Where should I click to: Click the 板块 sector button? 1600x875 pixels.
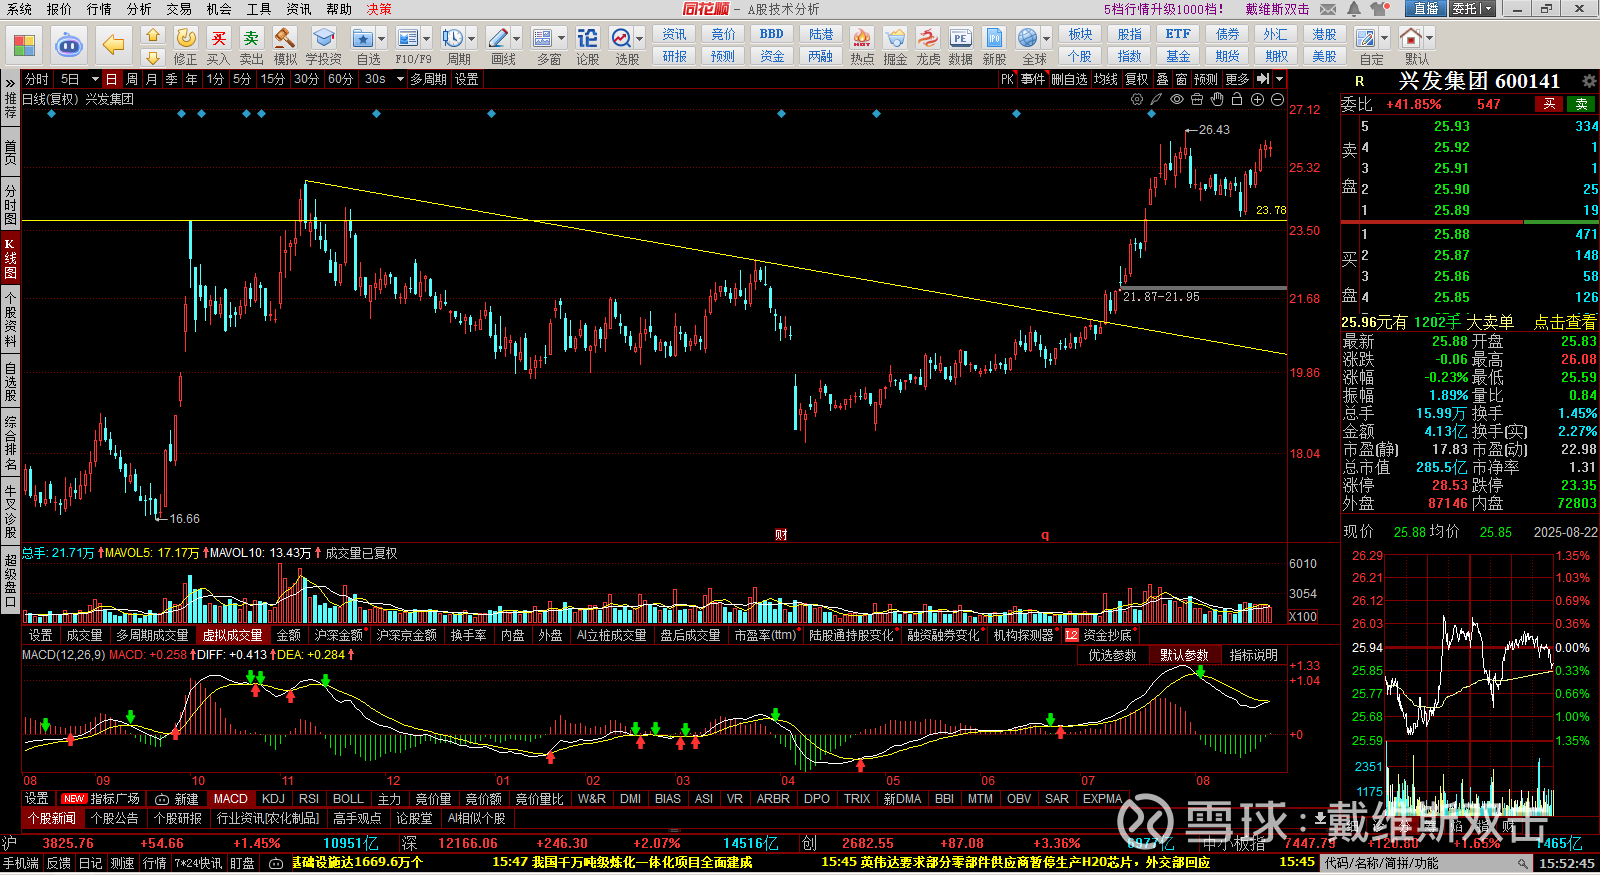(x=1080, y=34)
